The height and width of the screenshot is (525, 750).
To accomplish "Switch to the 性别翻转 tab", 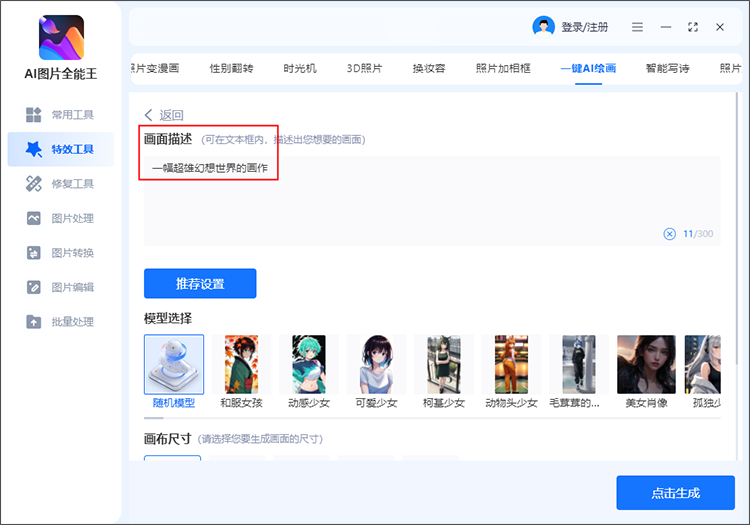I will pyautogui.click(x=231, y=68).
